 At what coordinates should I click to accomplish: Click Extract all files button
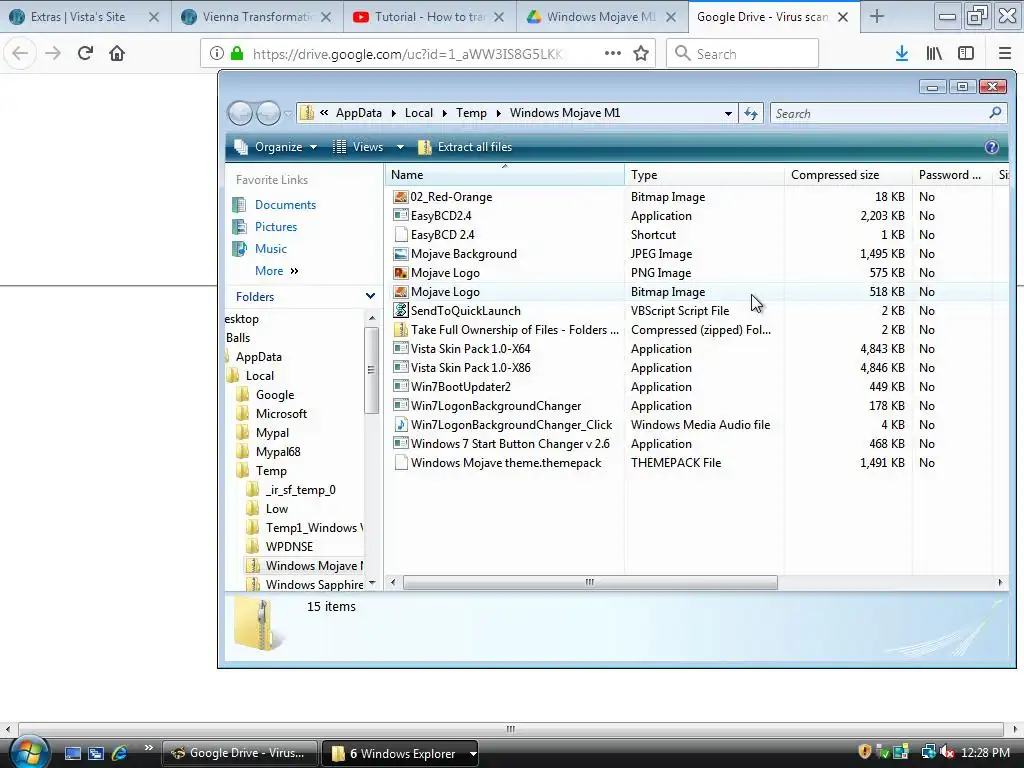point(465,147)
